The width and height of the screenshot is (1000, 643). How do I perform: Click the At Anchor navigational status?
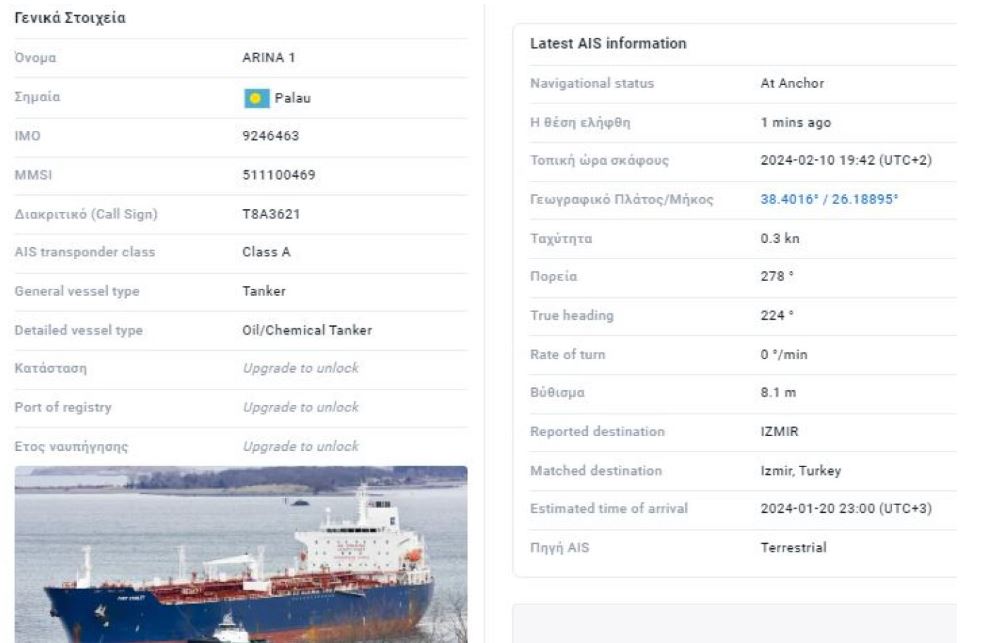792,83
